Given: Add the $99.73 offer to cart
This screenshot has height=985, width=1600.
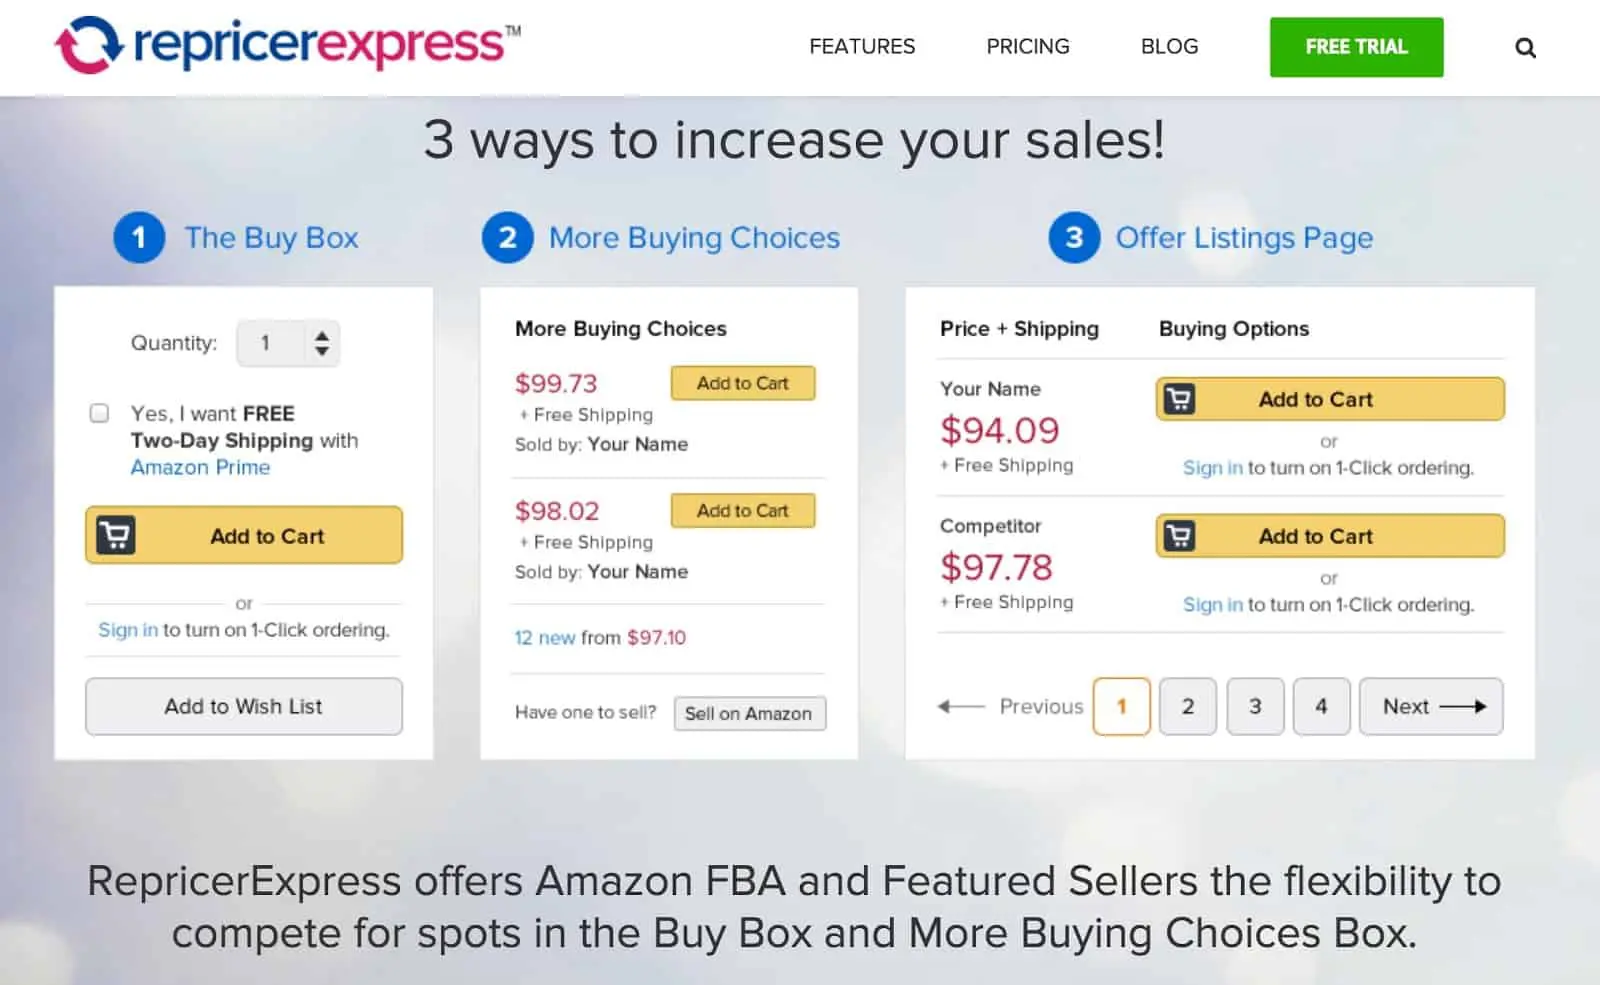Looking at the screenshot, I should (742, 383).
